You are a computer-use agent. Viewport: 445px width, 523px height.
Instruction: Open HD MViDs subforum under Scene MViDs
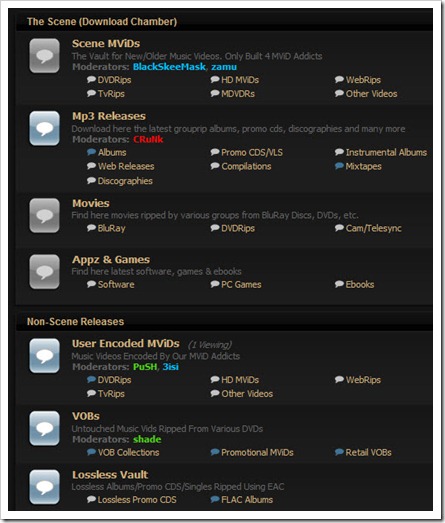[x=240, y=80]
